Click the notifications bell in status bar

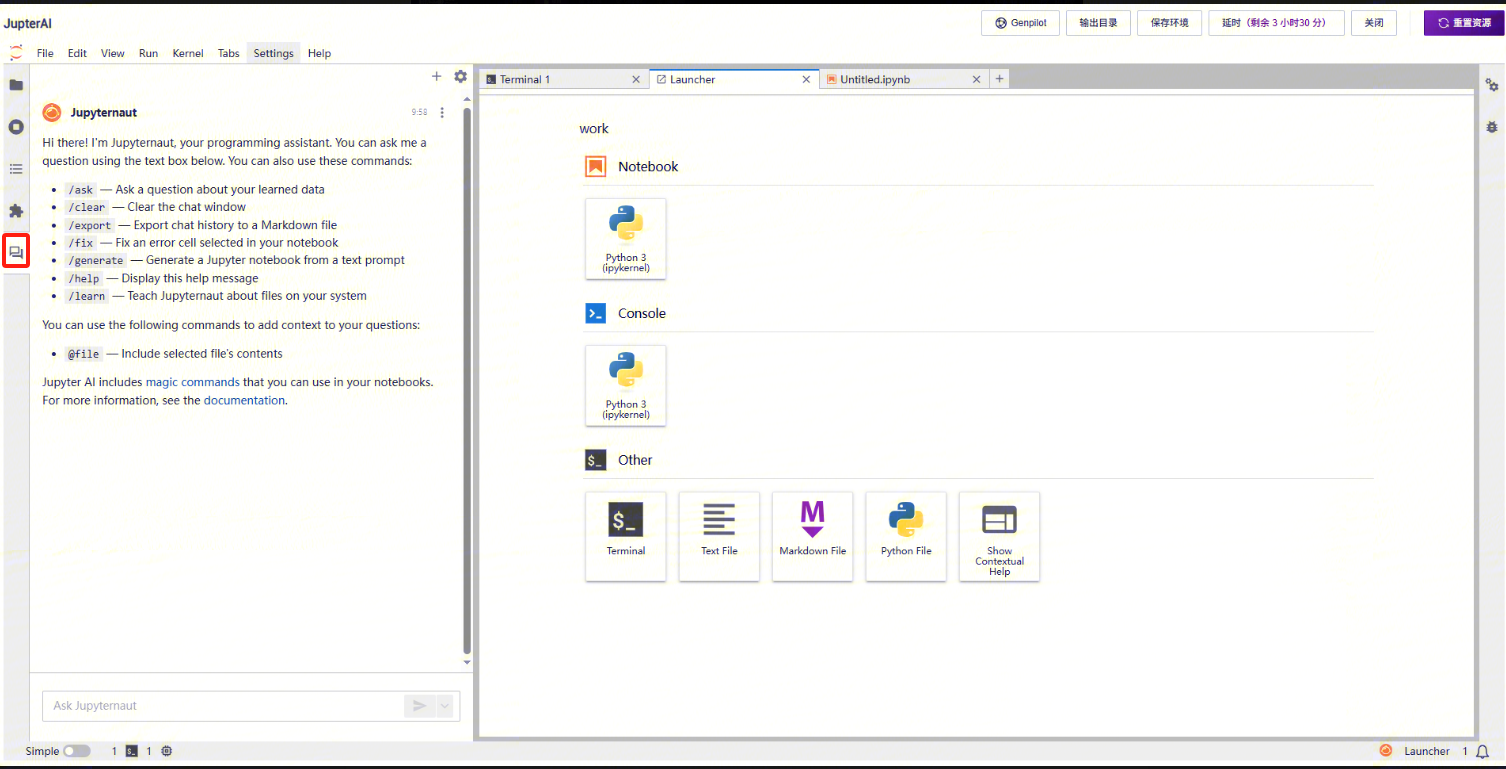1483,752
